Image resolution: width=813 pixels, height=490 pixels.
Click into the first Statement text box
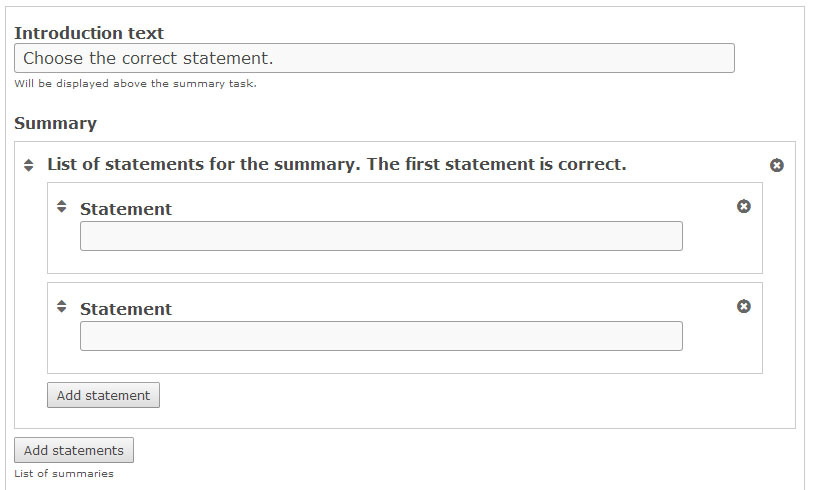click(x=381, y=236)
